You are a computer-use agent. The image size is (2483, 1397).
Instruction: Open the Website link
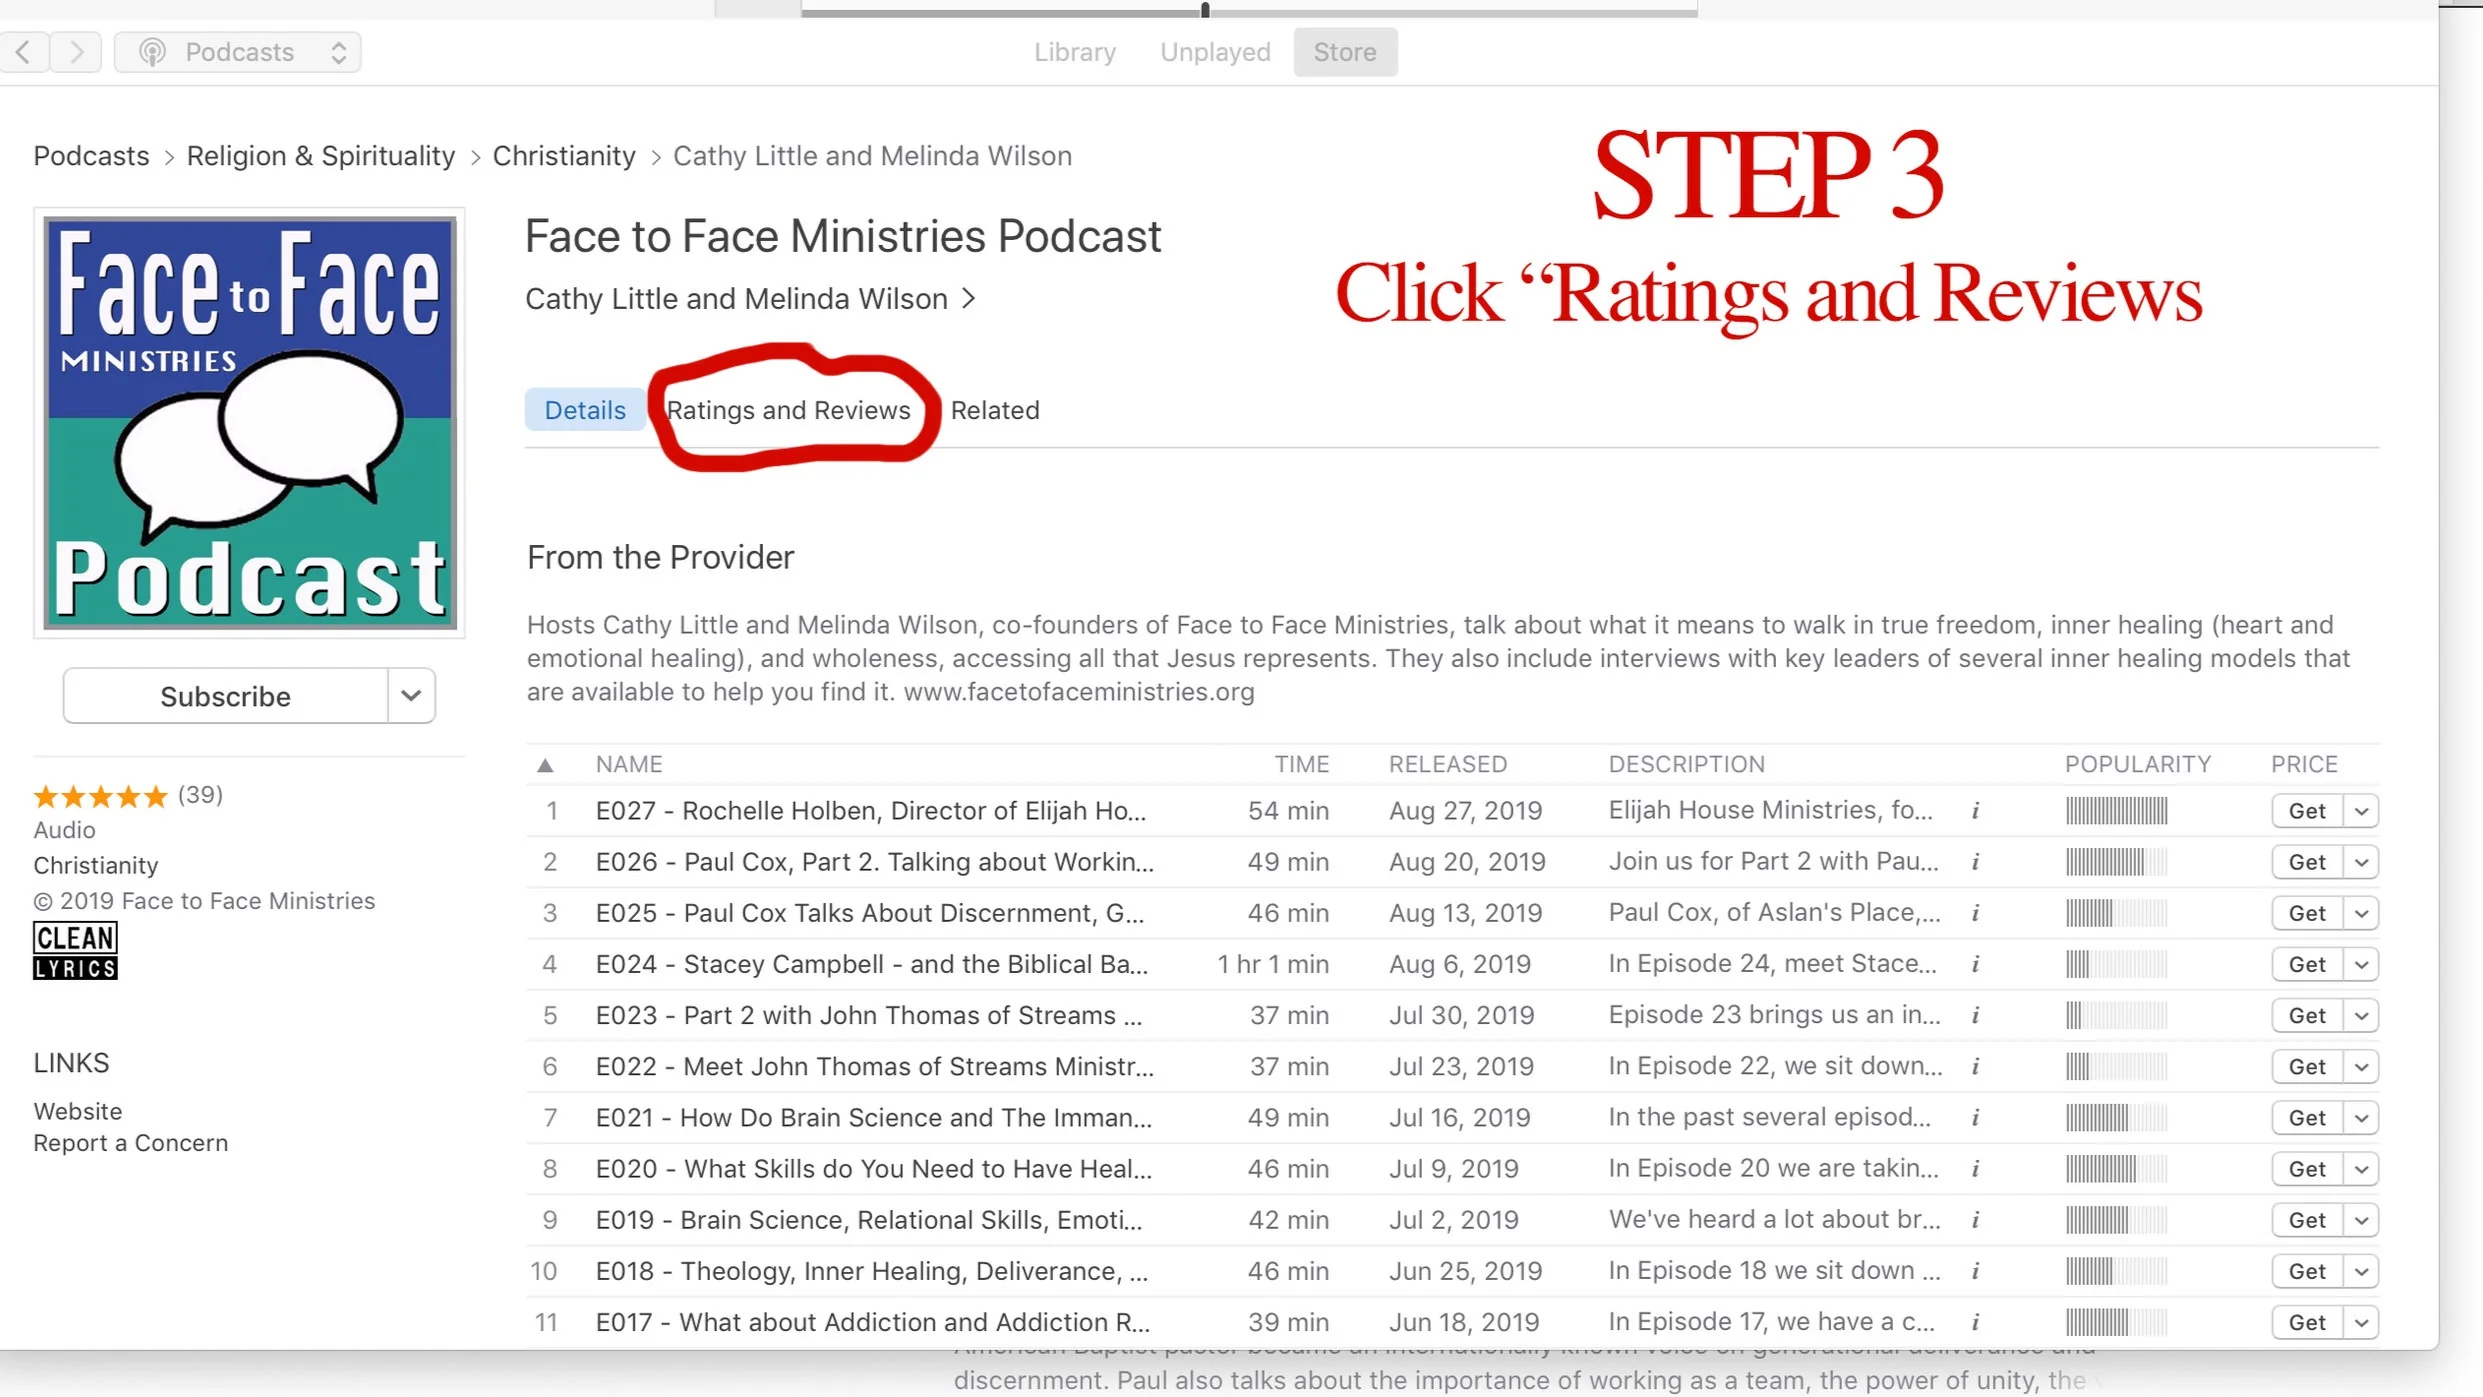pos(78,1111)
